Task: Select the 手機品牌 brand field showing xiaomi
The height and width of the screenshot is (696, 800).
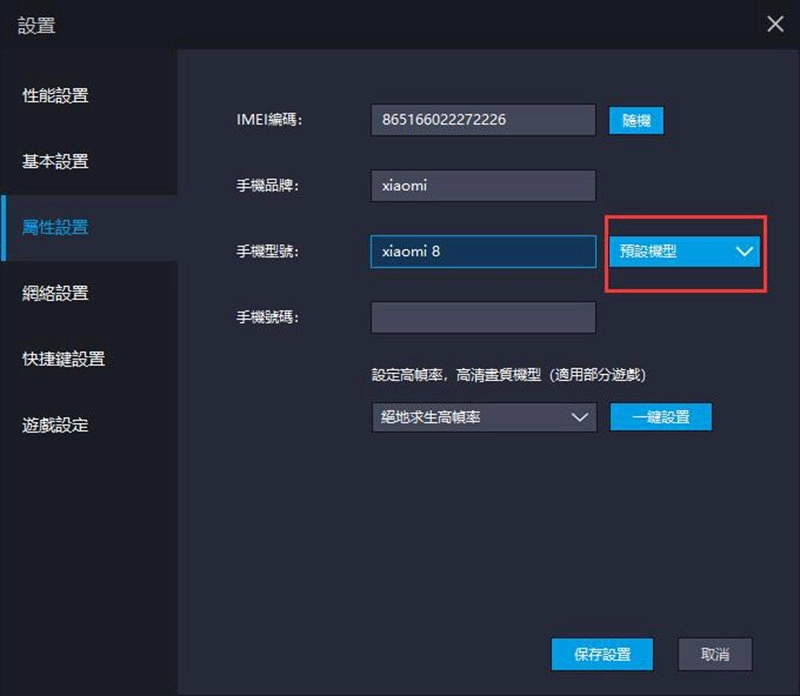Action: [x=483, y=186]
